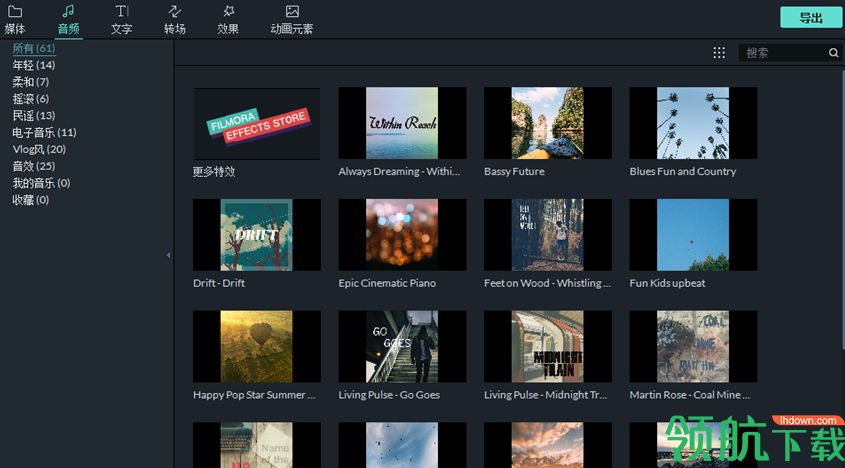Select the 音效 (25) category

pos(34,166)
